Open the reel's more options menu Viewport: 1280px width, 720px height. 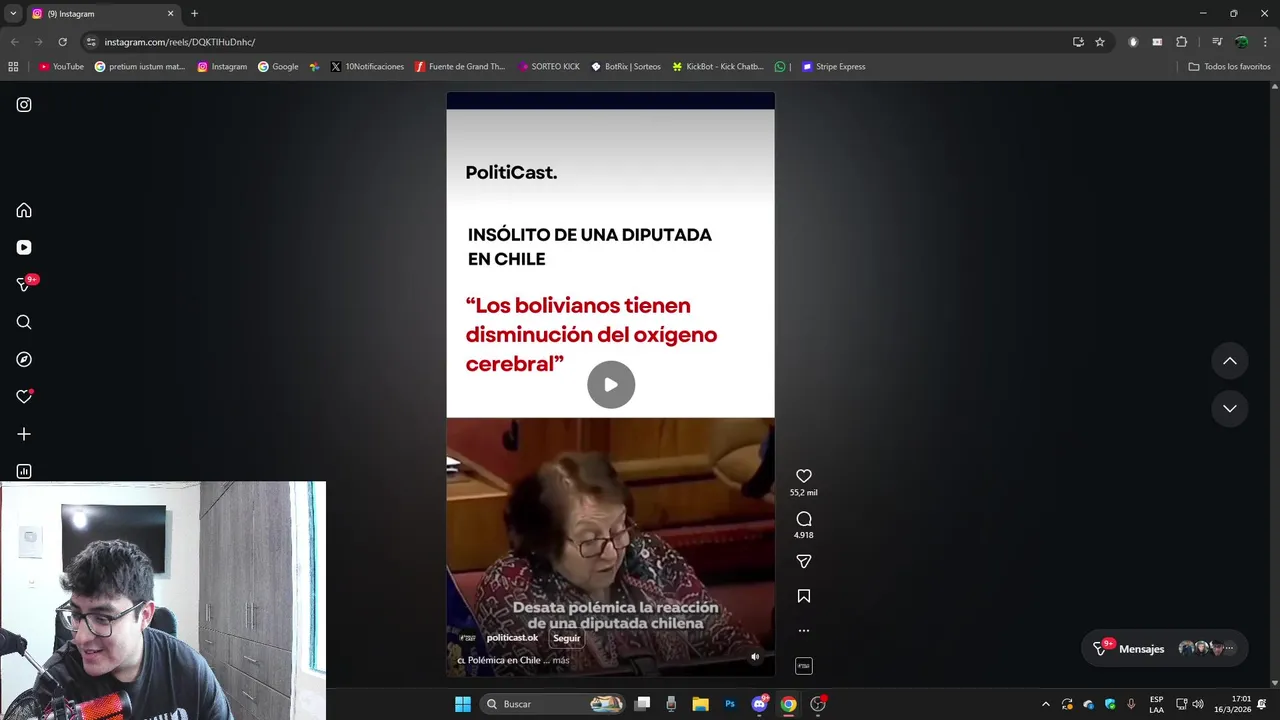[x=803, y=631]
